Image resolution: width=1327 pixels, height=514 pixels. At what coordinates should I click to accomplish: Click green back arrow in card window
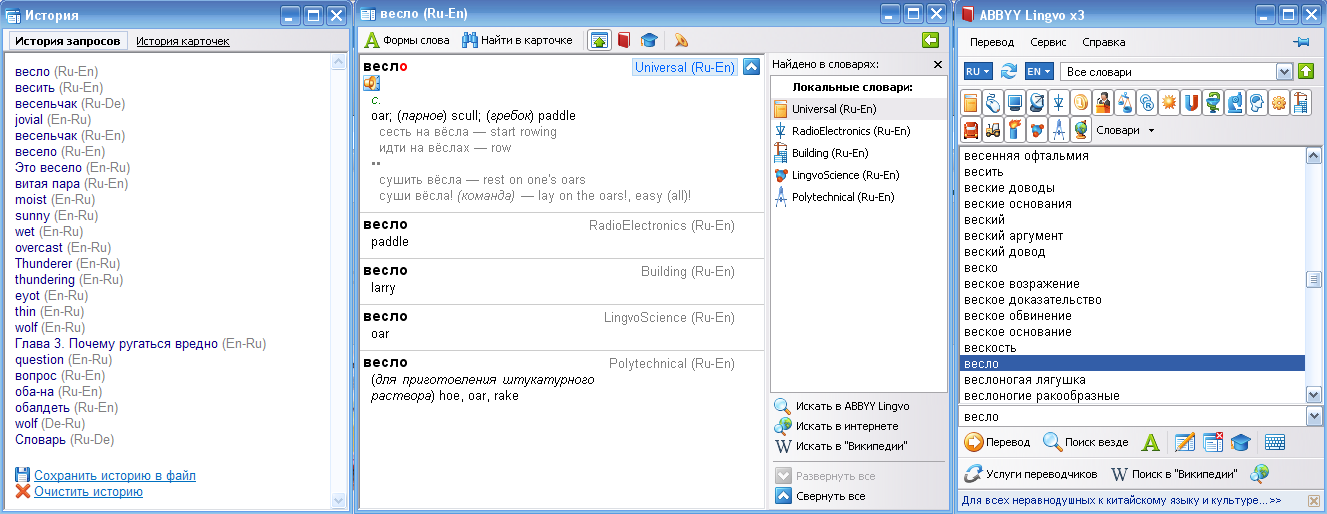coord(931,40)
